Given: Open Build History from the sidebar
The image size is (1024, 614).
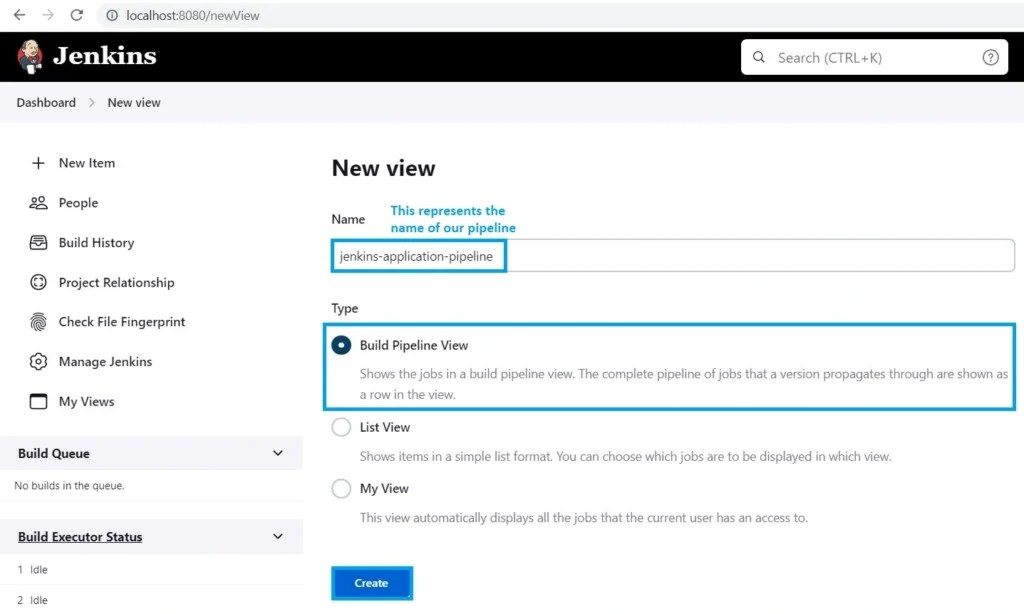Looking at the screenshot, I should coord(97,242).
